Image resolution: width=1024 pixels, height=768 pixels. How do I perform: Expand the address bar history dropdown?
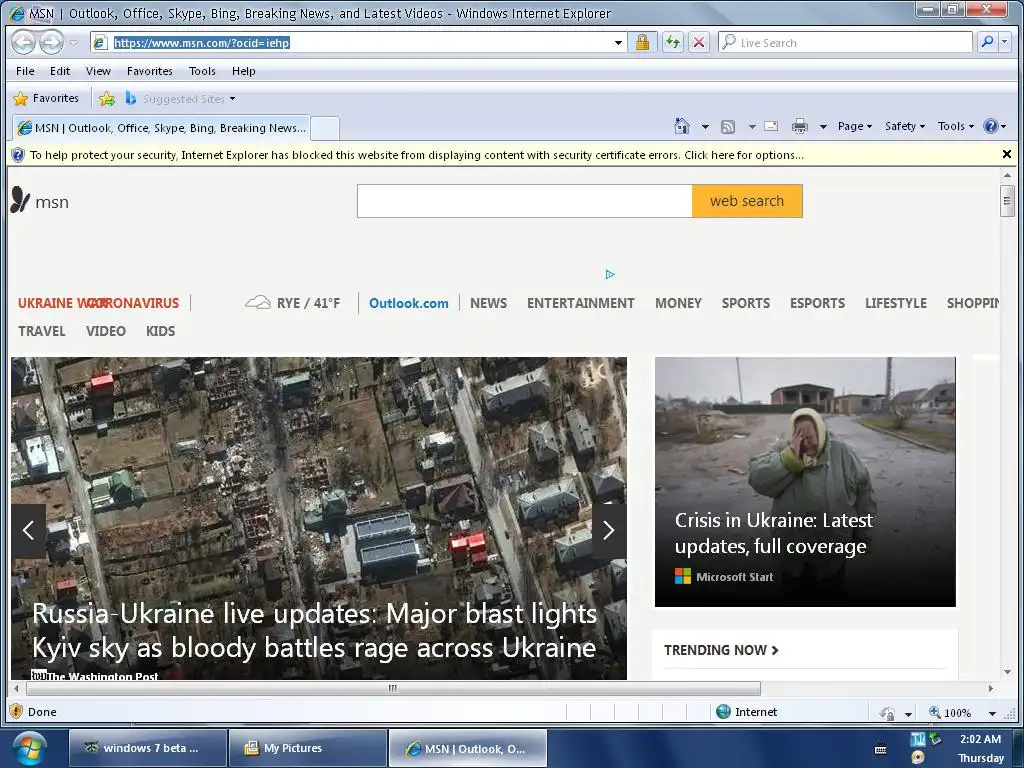(x=618, y=43)
